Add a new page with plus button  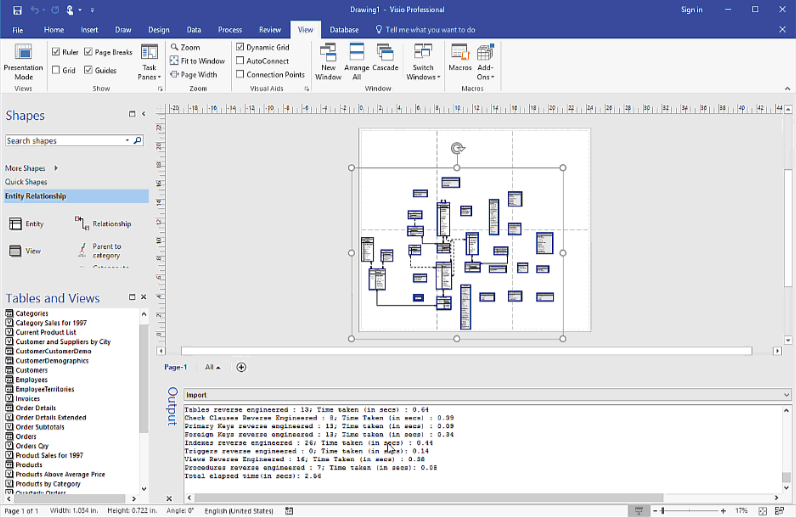click(x=241, y=367)
